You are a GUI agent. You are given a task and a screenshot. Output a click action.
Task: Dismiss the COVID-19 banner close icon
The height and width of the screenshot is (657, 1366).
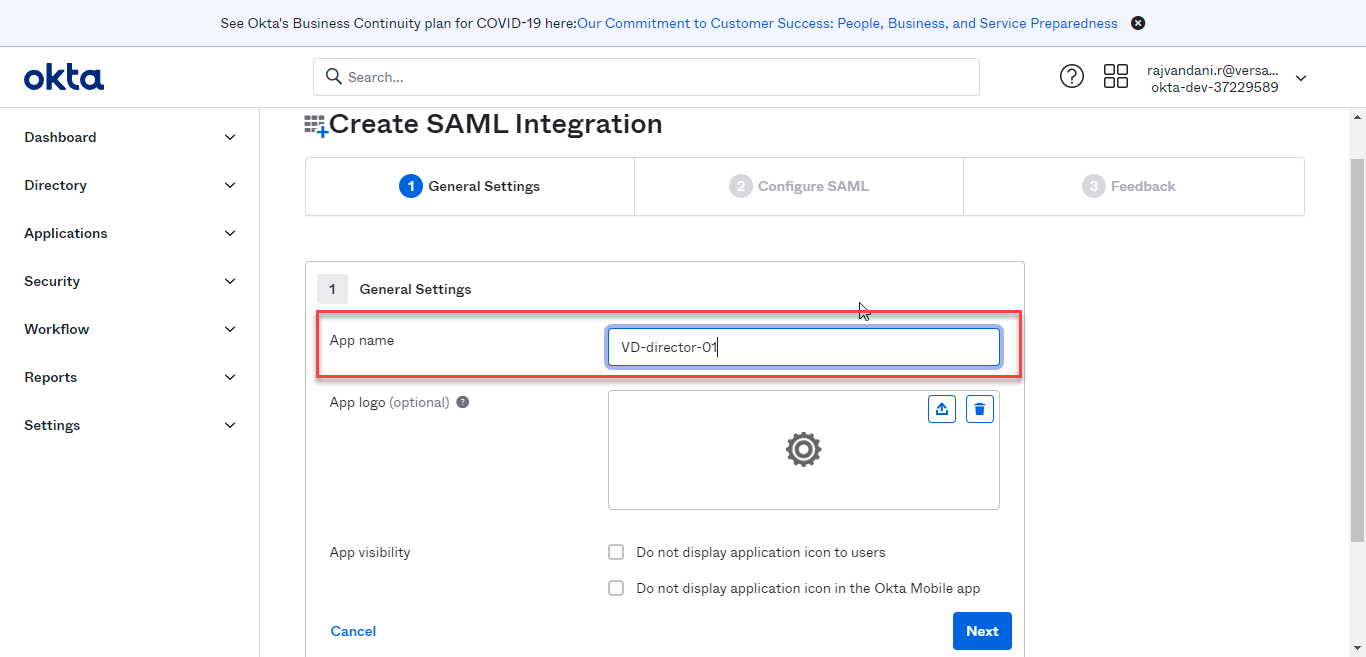(x=1138, y=23)
